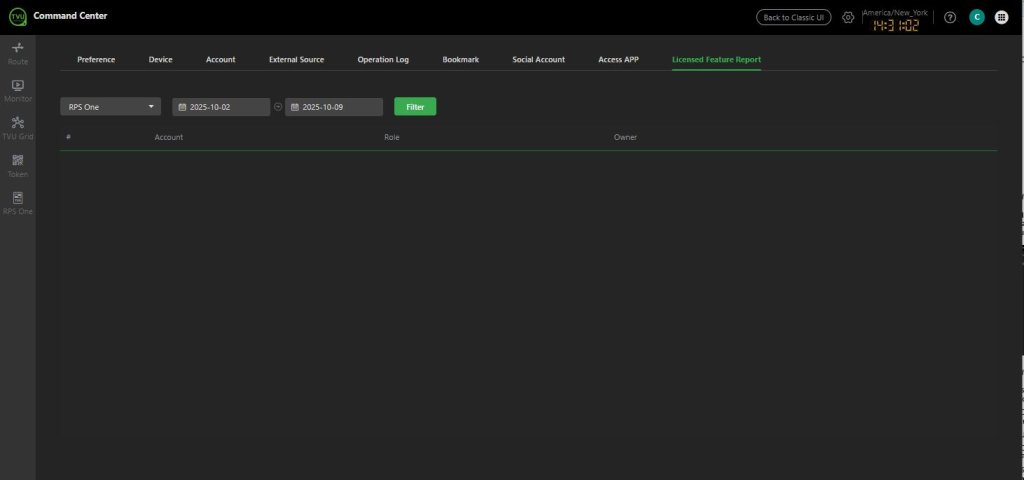Click Back to Classic UI button
This screenshot has height=480, width=1024.
793,18
